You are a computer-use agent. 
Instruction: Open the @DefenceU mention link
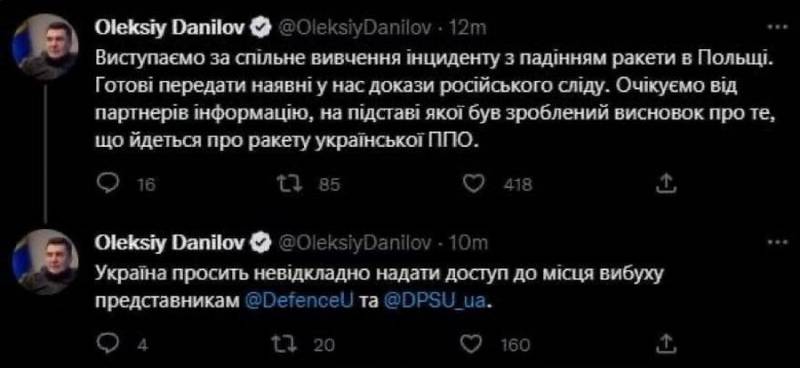point(299,301)
